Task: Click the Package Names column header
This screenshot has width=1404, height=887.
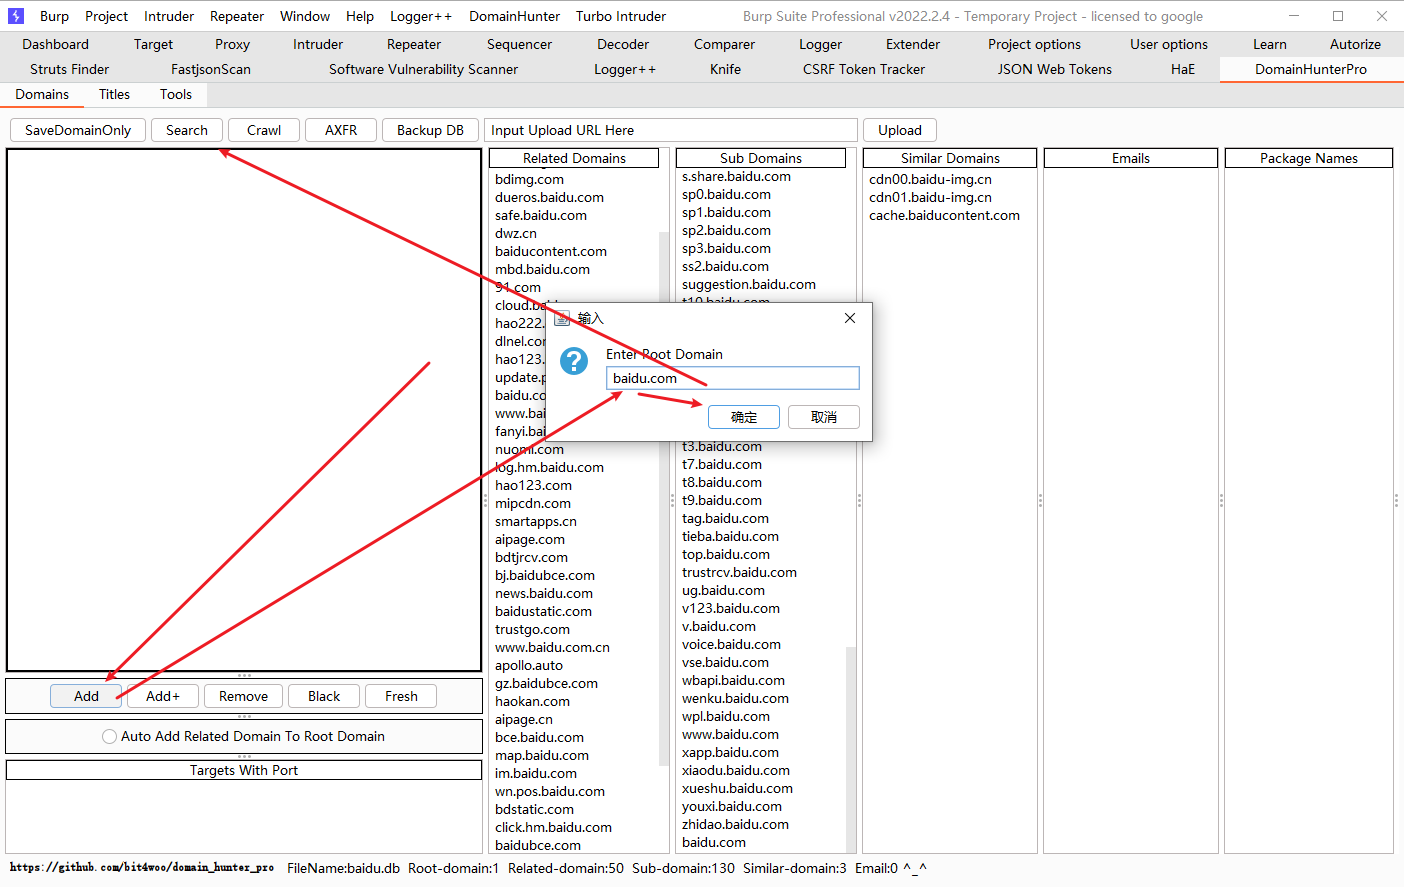Action: [1309, 158]
